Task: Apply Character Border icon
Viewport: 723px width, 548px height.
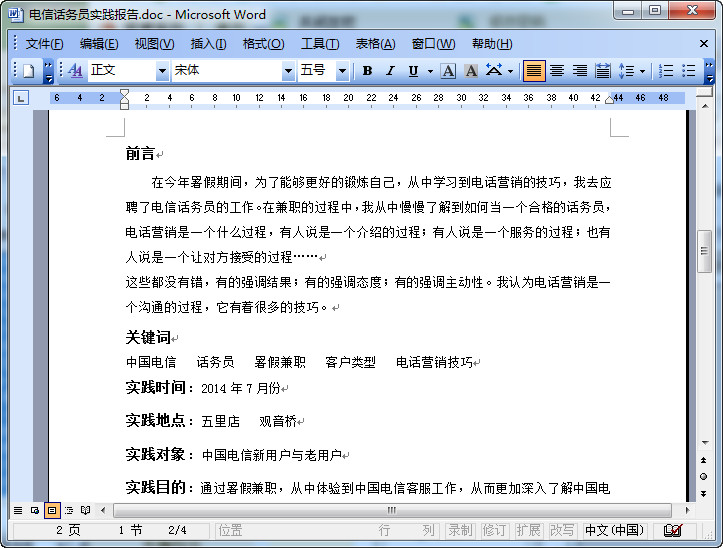Action: coord(448,71)
